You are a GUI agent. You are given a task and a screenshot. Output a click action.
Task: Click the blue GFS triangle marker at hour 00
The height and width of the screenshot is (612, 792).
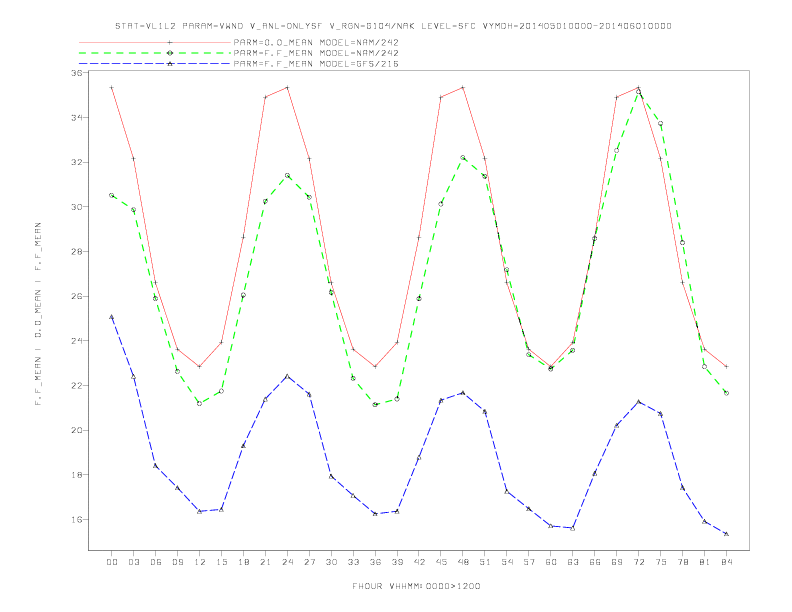coord(112,317)
